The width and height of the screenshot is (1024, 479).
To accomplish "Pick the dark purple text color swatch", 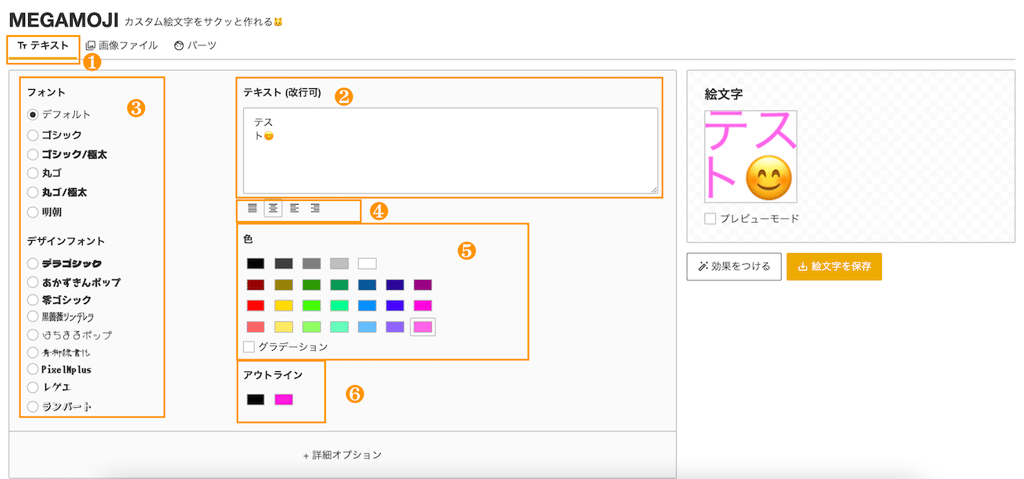I will (x=423, y=285).
